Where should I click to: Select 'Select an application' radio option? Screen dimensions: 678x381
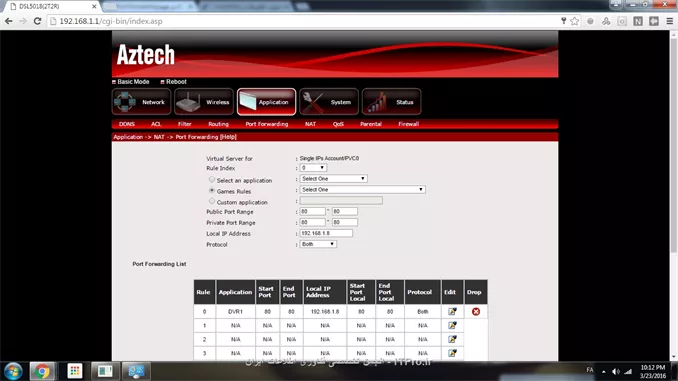pyautogui.click(x=211, y=179)
